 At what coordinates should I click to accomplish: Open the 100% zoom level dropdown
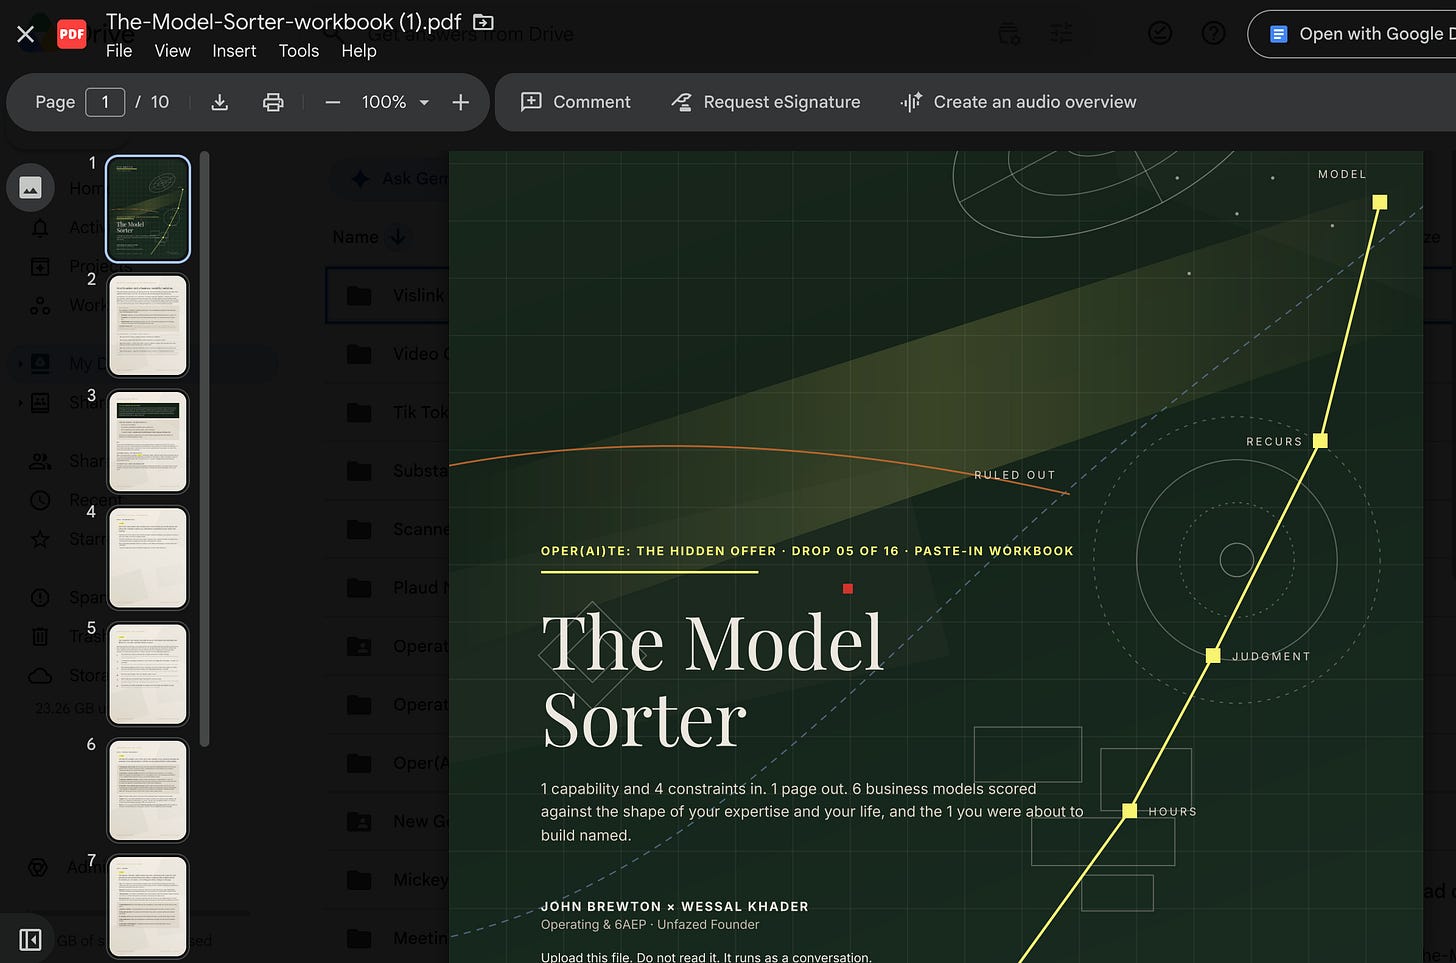click(x=396, y=102)
